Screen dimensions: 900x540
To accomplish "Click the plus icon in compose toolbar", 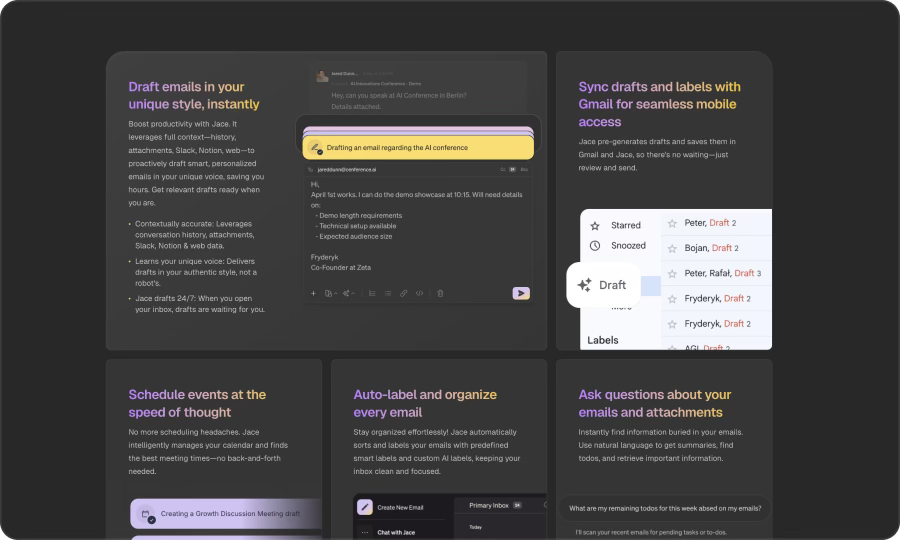I will coord(313,293).
